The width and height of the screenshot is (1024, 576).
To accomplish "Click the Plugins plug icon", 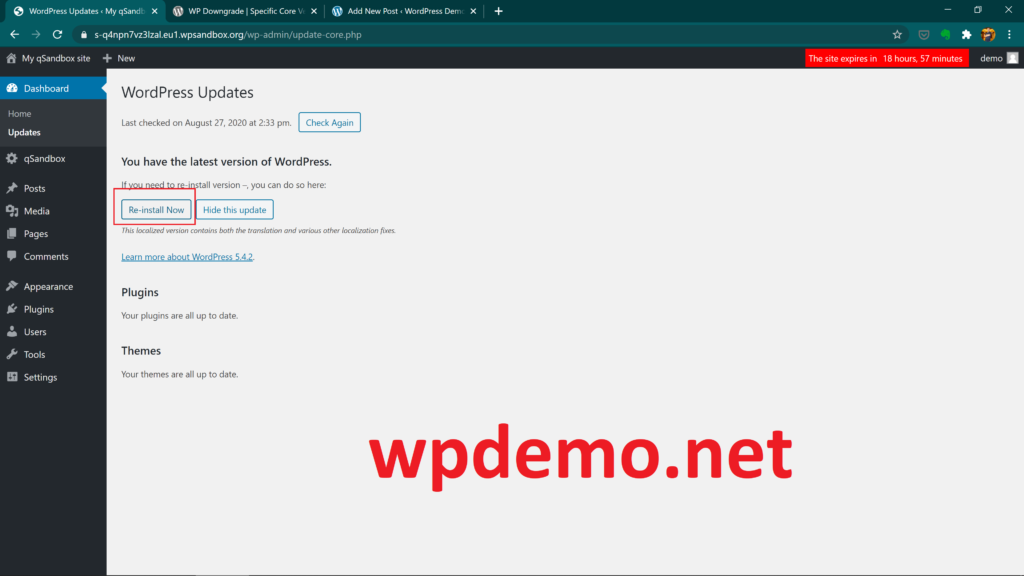I will pos(12,309).
